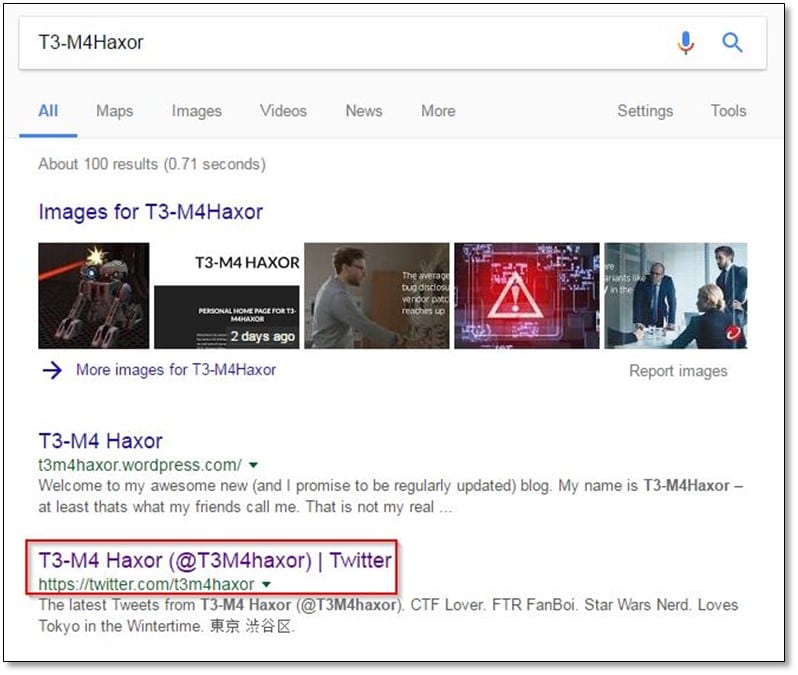
Task: Open the T3-M4 HAXOR homepage thumbnail
Action: point(227,296)
